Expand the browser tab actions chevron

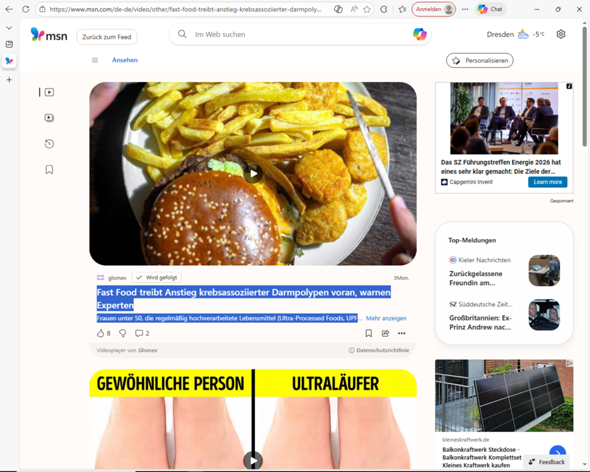[9, 28]
